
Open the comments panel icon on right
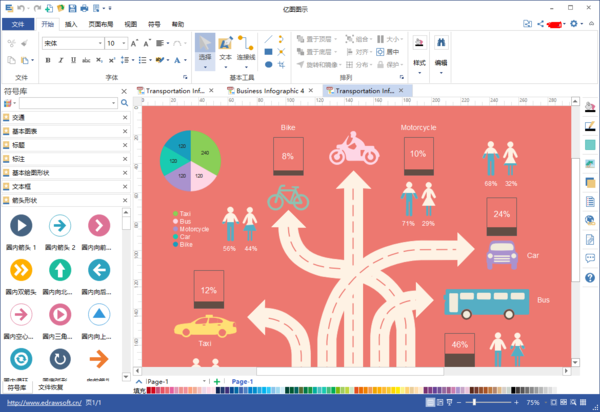tap(590, 258)
